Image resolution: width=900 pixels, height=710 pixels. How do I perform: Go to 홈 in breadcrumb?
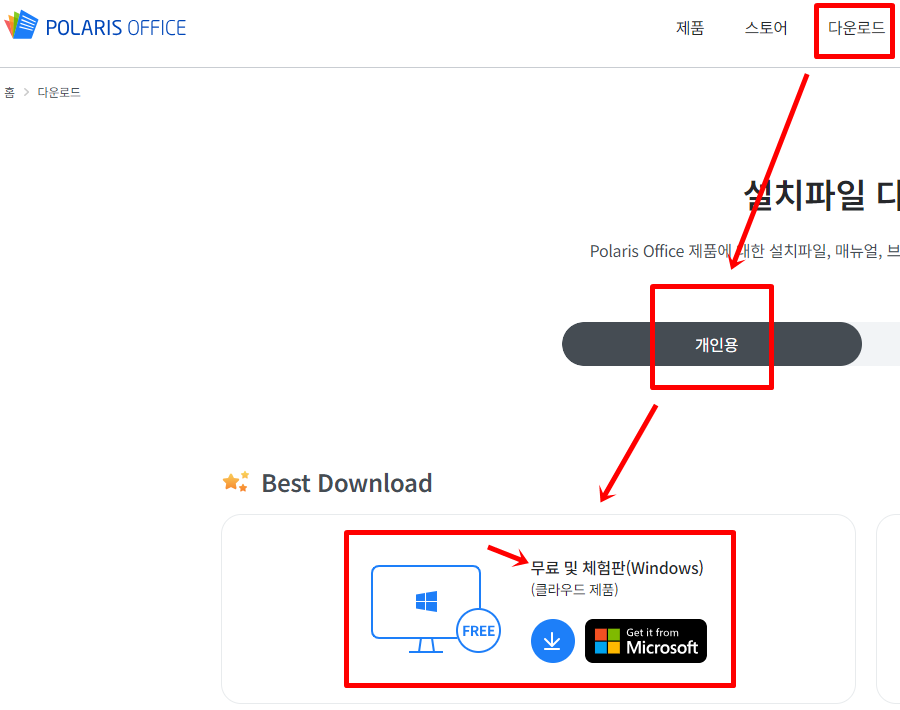pos(10,92)
